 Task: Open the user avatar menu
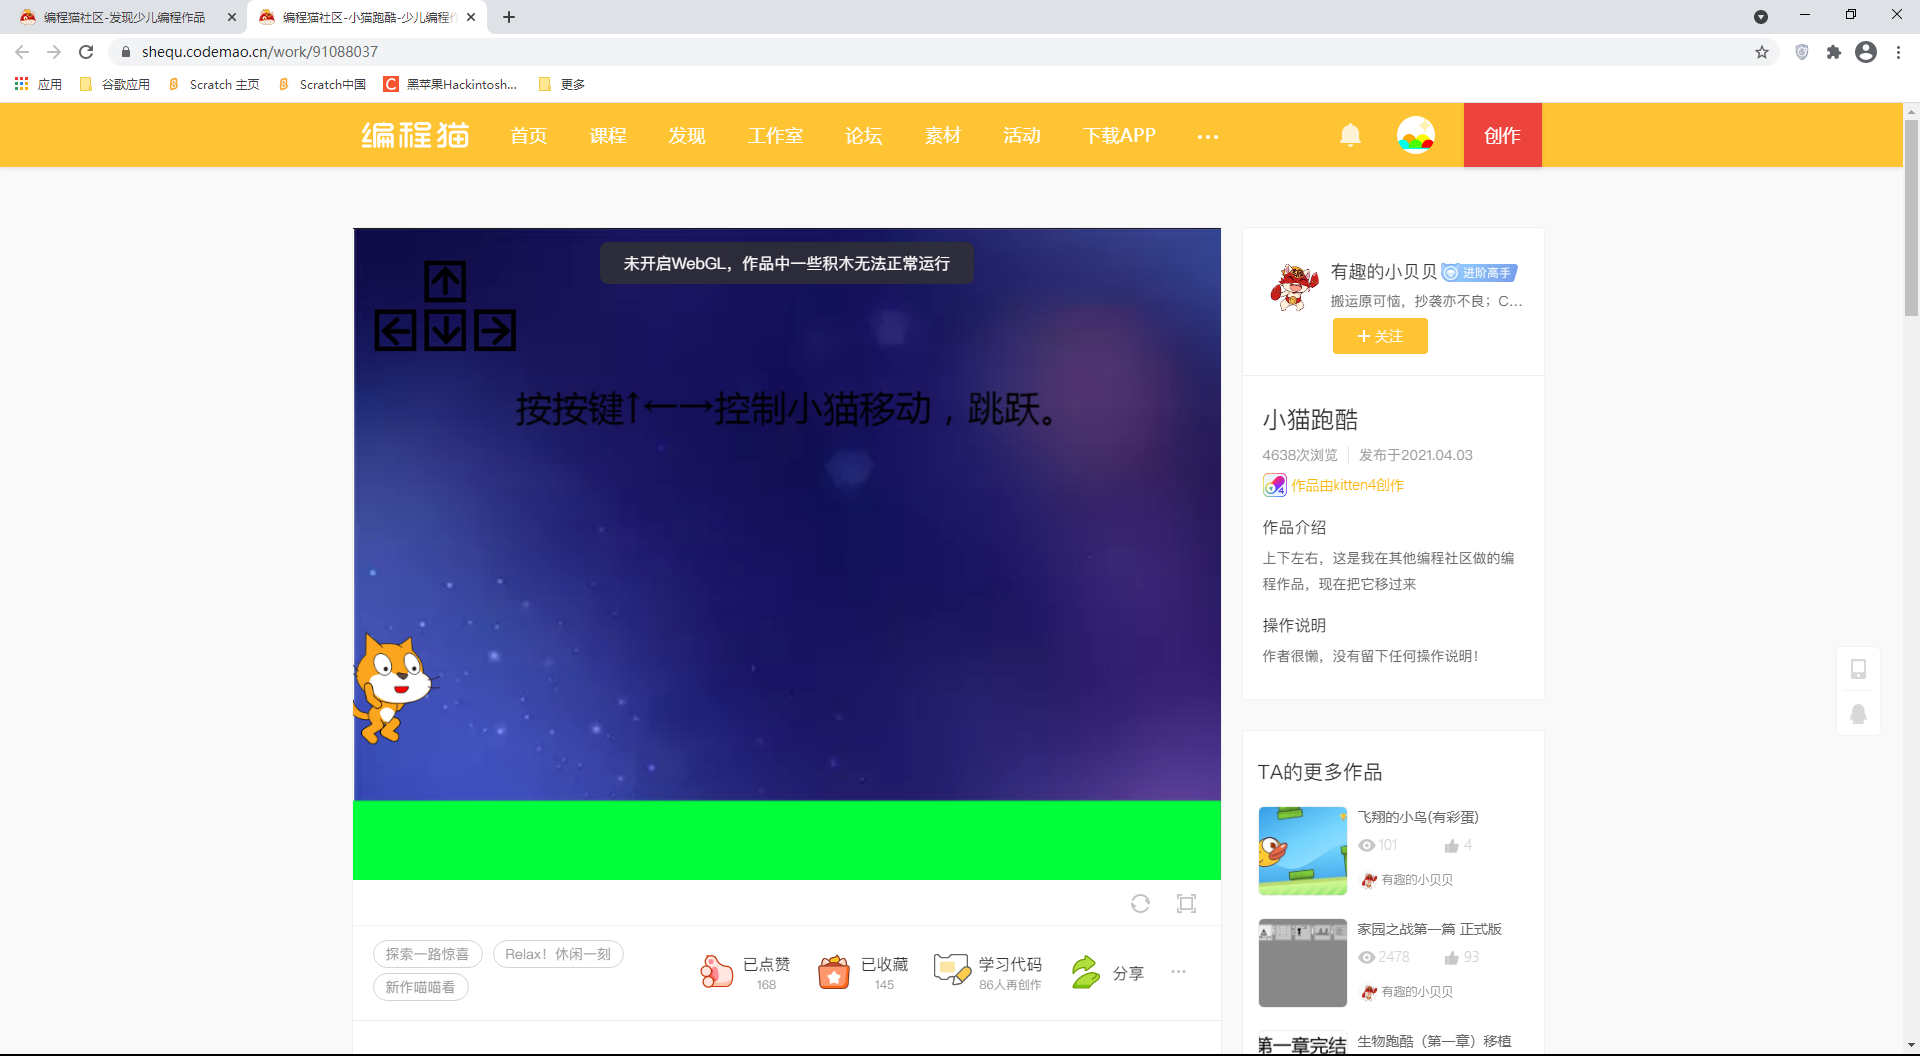1416,135
